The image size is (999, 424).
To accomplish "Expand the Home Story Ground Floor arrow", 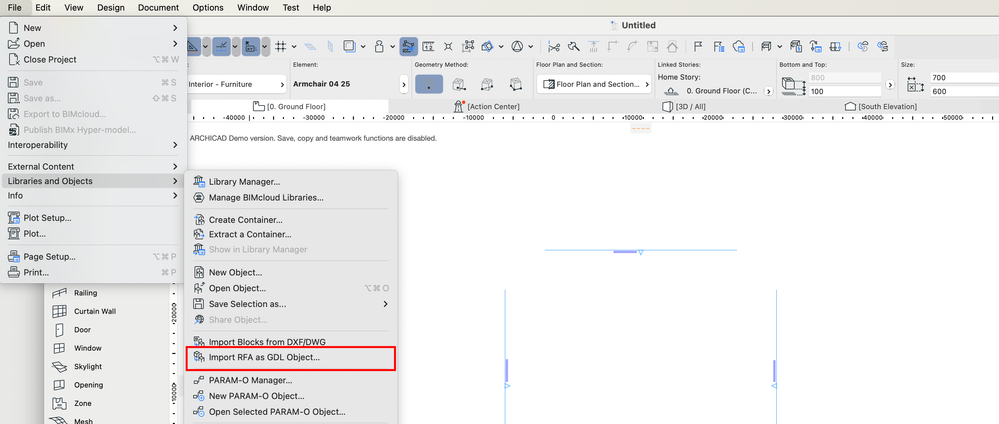I will [768, 91].
